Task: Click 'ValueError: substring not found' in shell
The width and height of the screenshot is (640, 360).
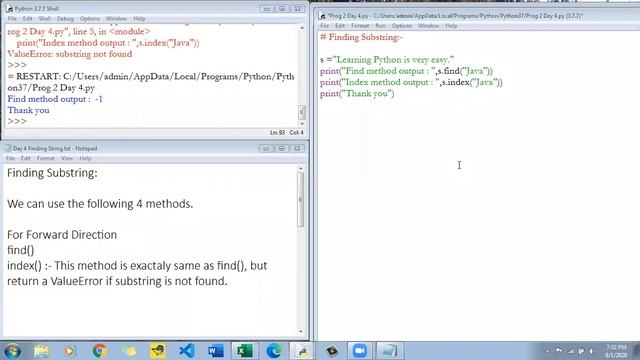Action: 70,54
